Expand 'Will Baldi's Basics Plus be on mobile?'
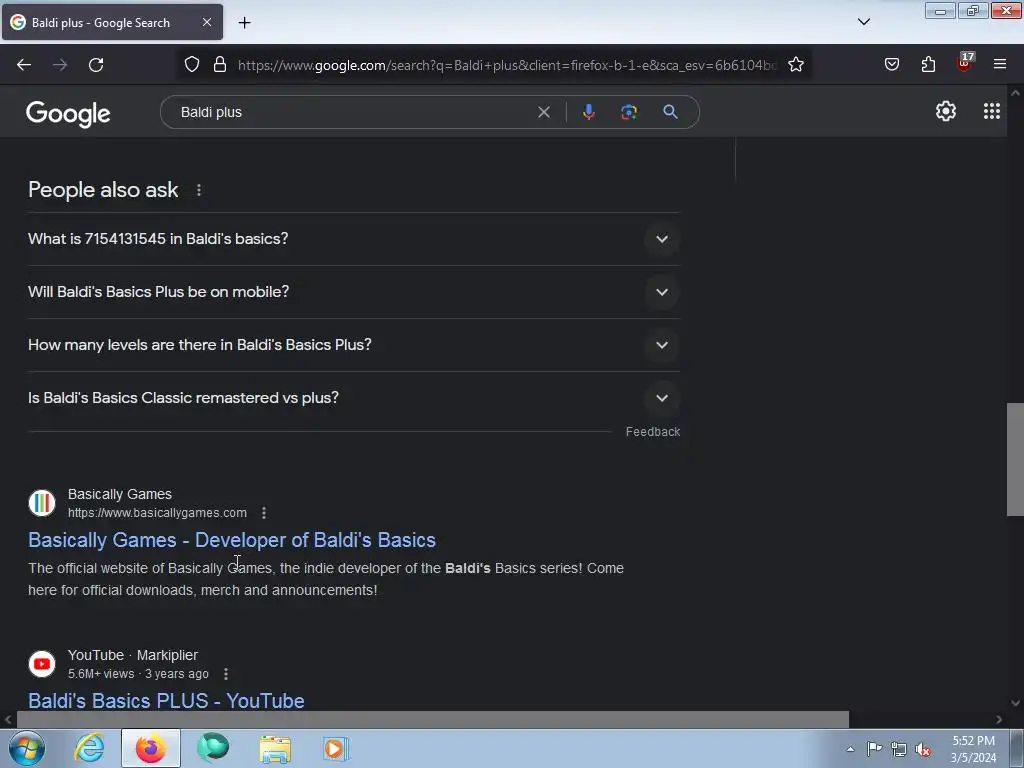 354,292
